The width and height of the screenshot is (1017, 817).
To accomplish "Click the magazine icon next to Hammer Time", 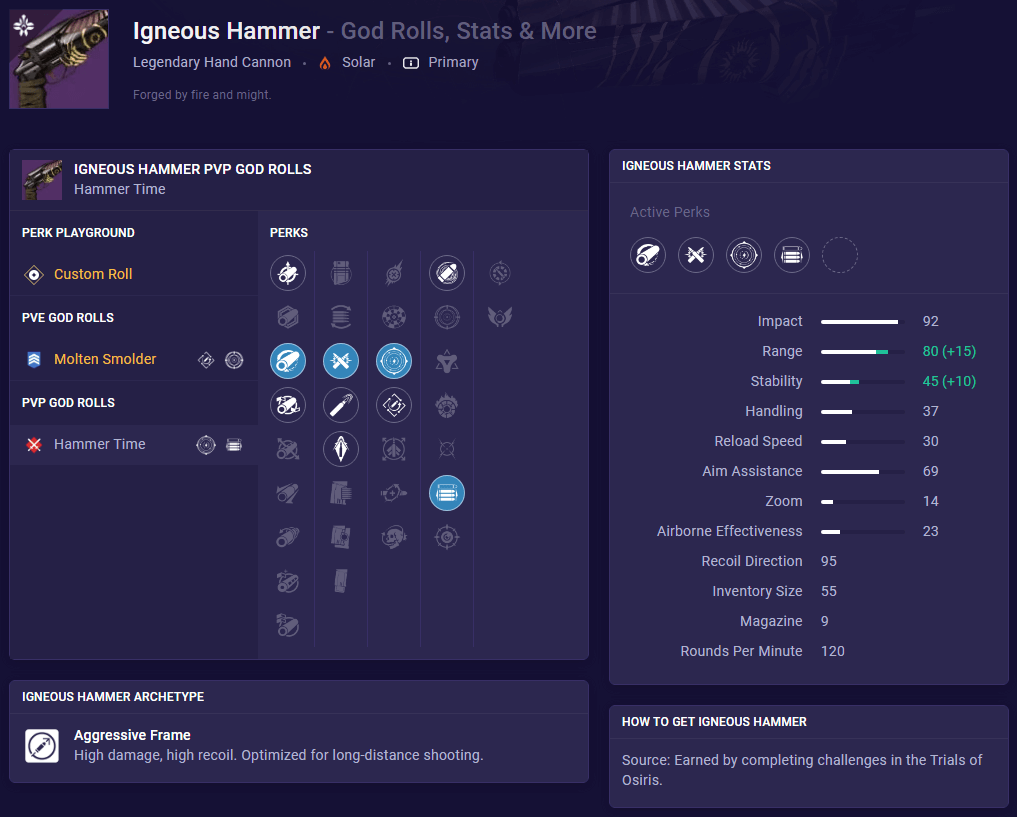I will click(x=234, y=445).
